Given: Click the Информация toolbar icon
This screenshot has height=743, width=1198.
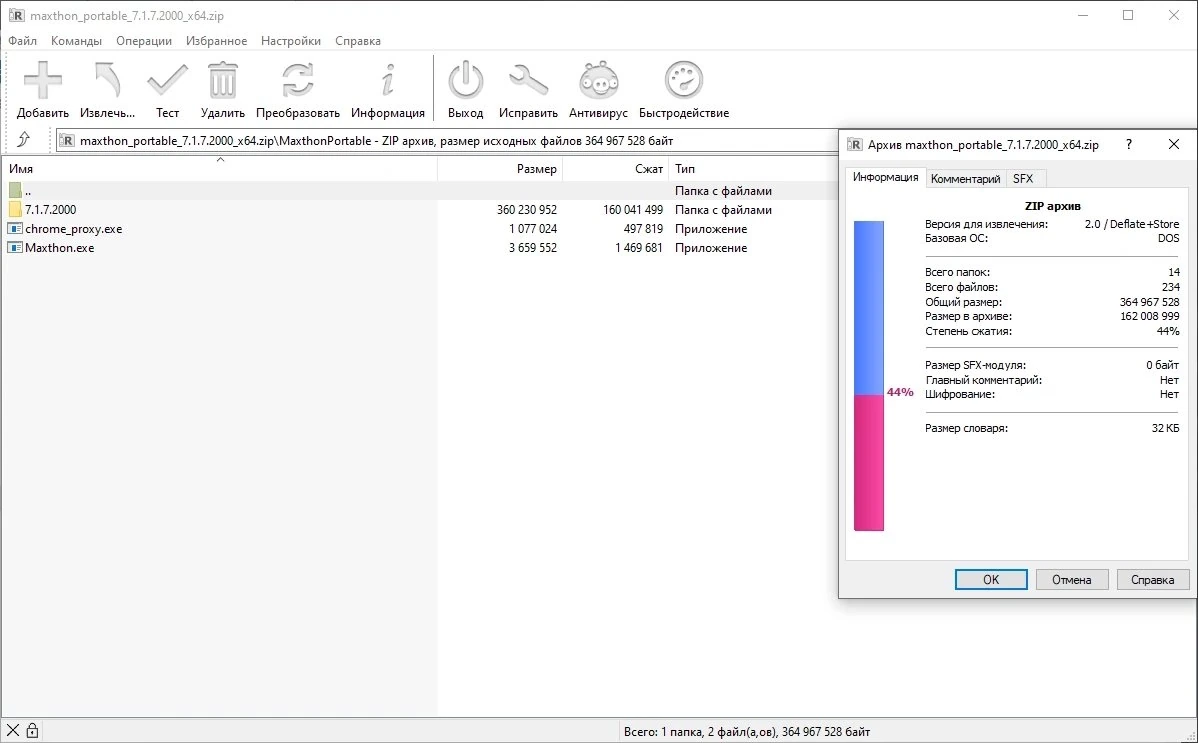Looking at the screenshot, I should point(388,80).
